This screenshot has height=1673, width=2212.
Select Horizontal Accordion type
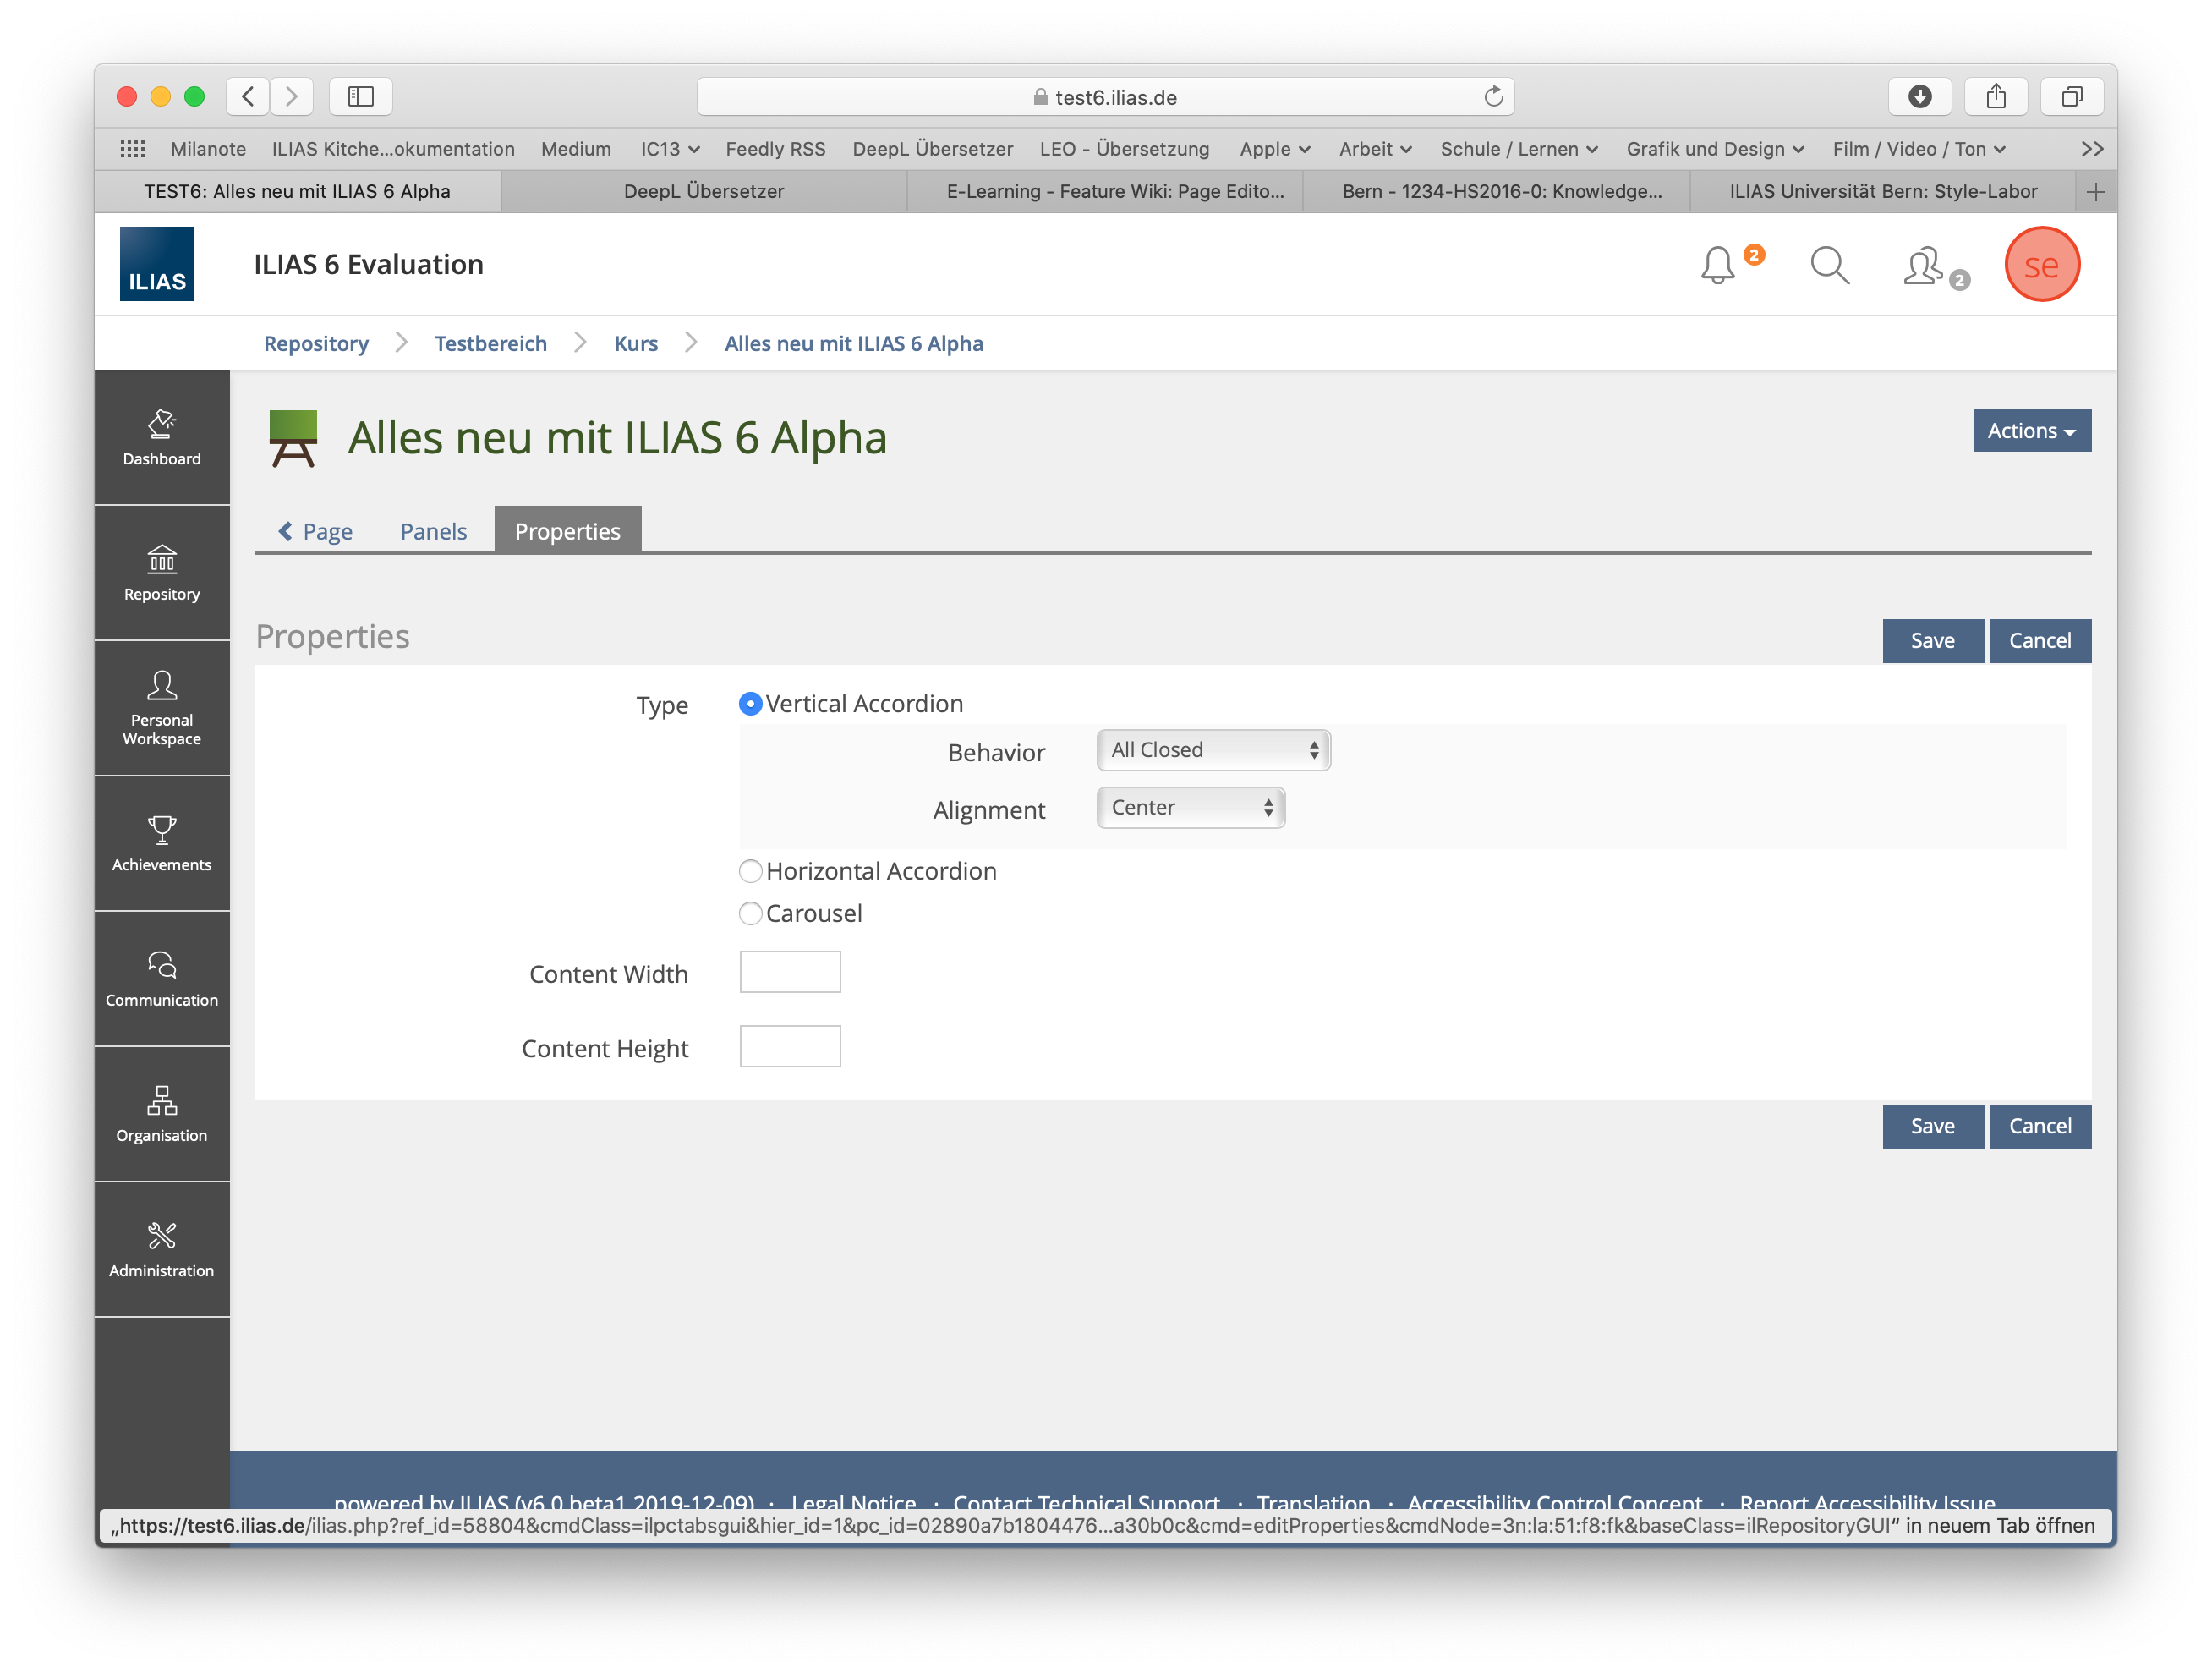750,871
